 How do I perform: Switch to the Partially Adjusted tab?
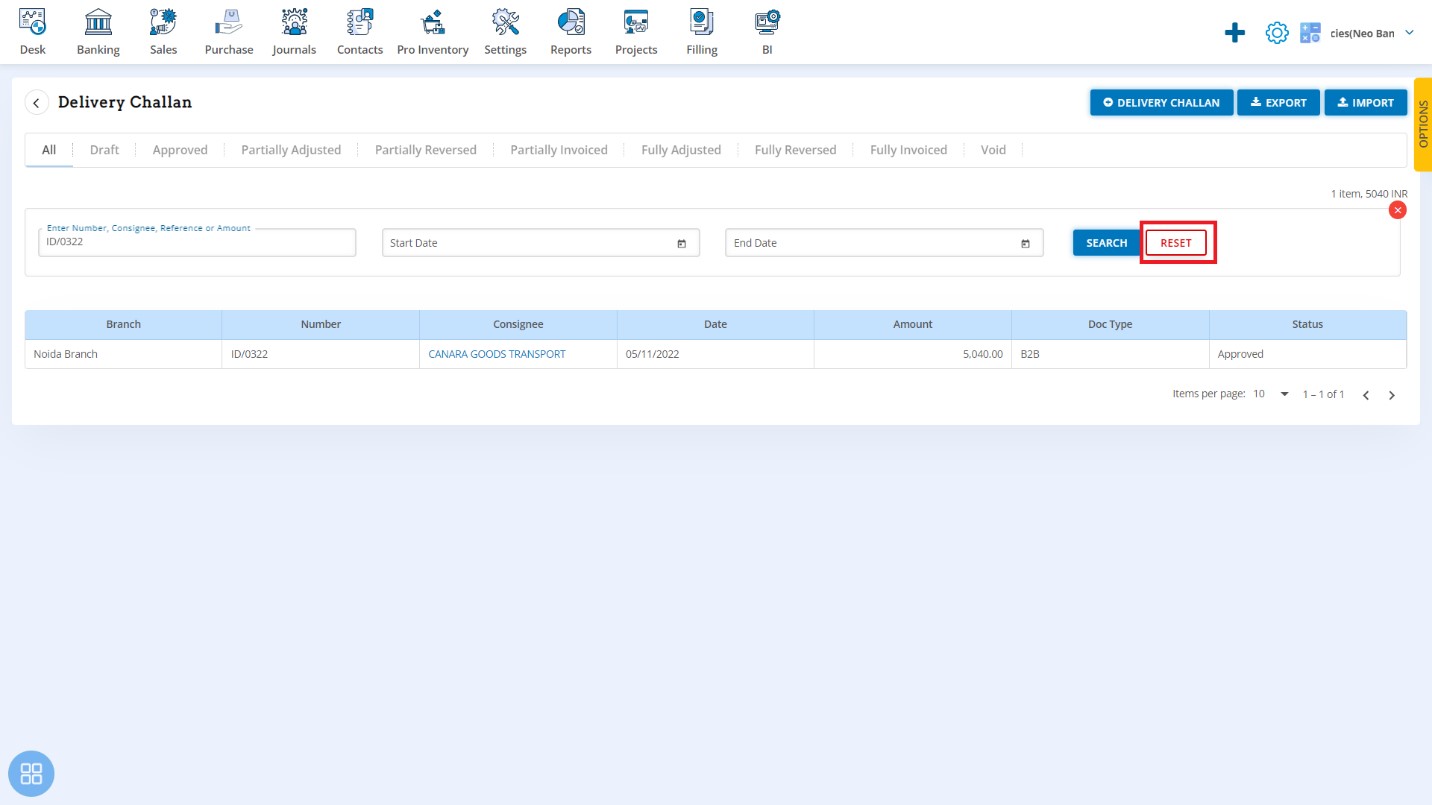pyautogui.click(x=291, y=150)
